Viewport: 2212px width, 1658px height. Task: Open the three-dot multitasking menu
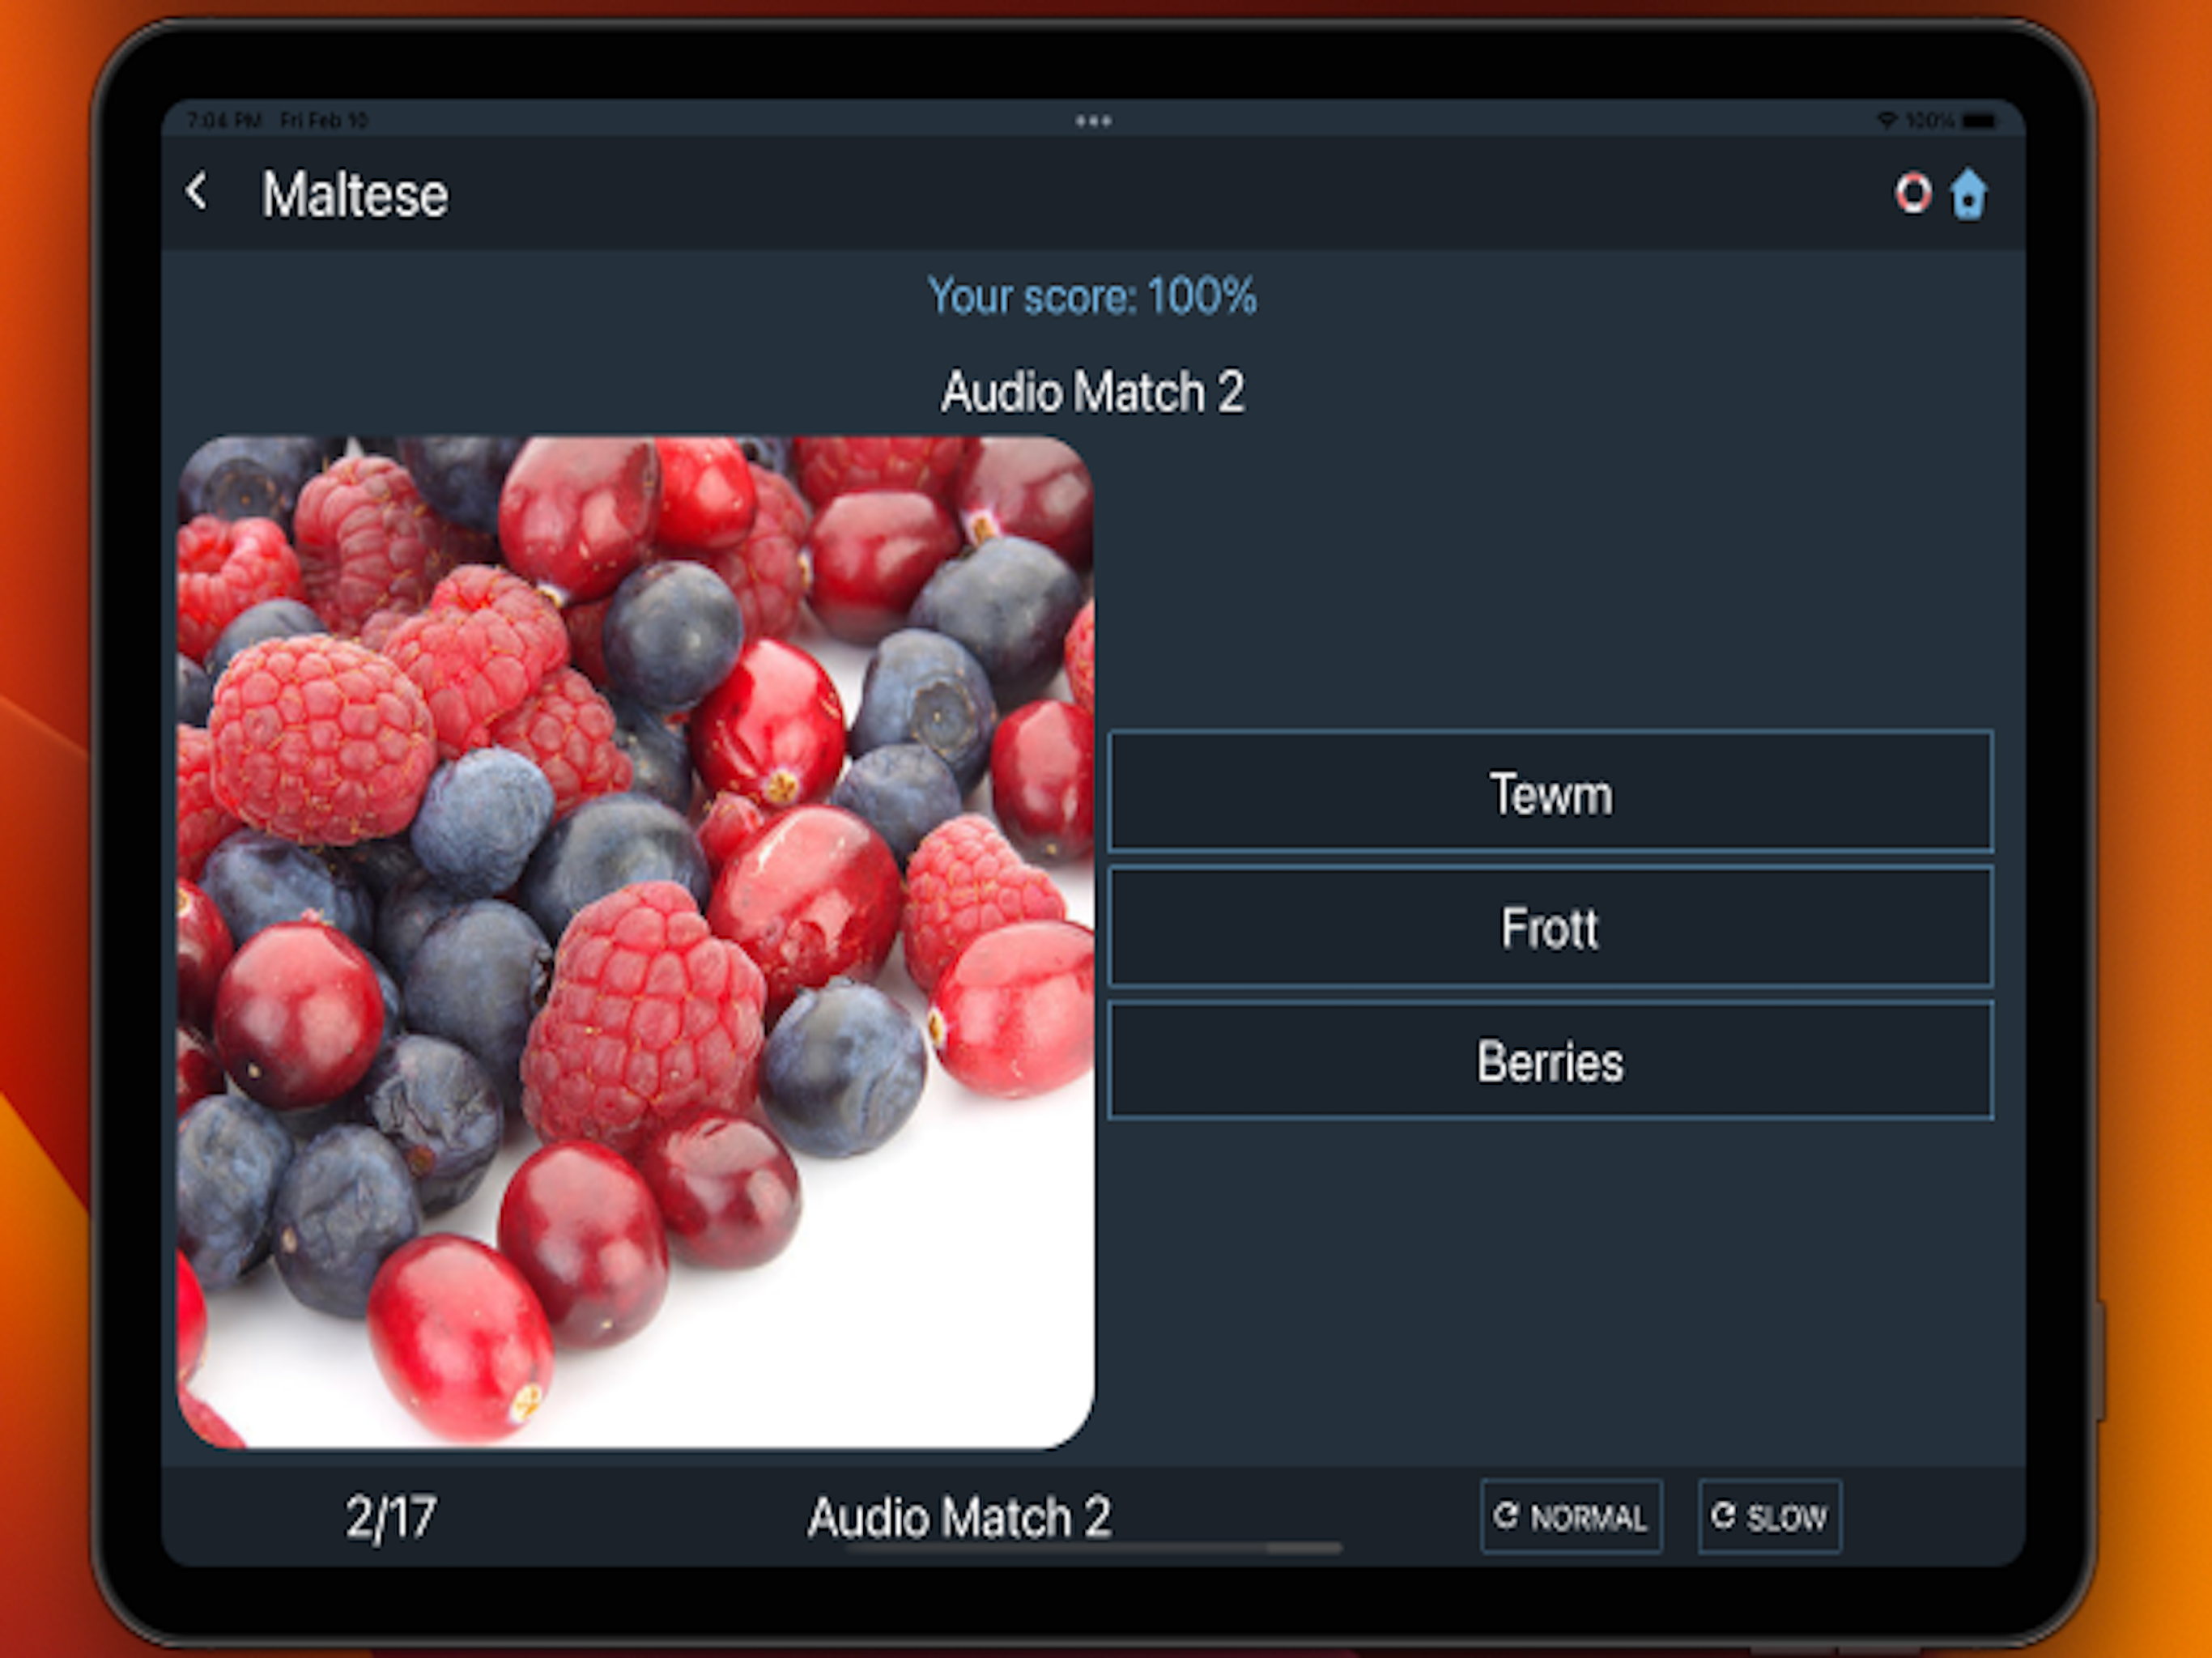click(1093, 121)
